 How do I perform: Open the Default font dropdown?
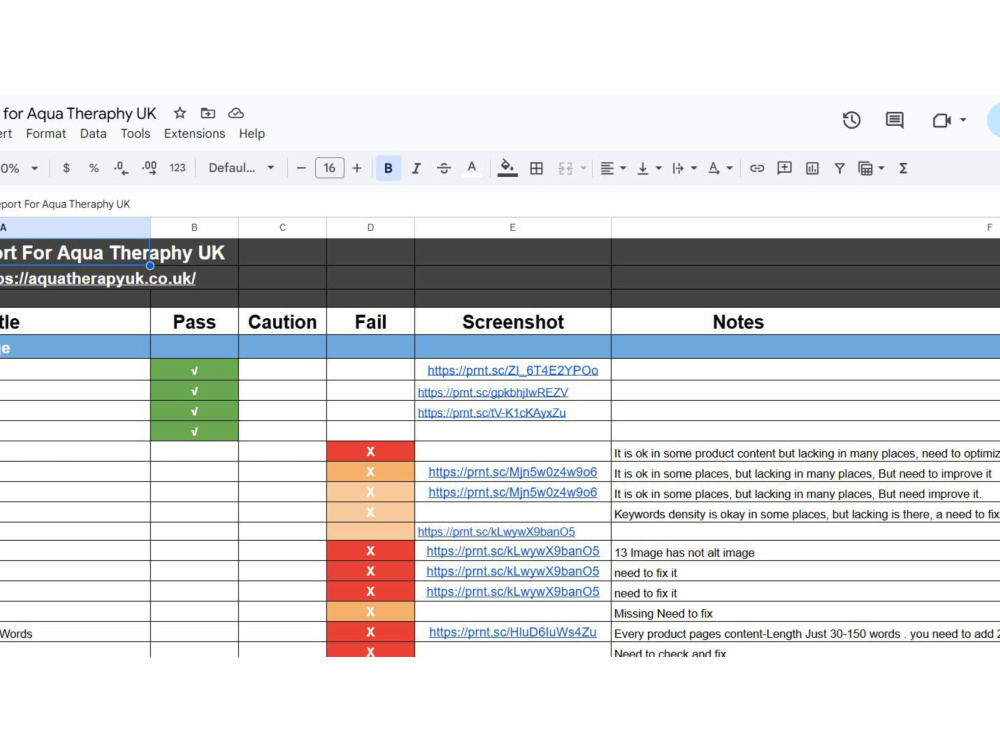tap(241, 168)
